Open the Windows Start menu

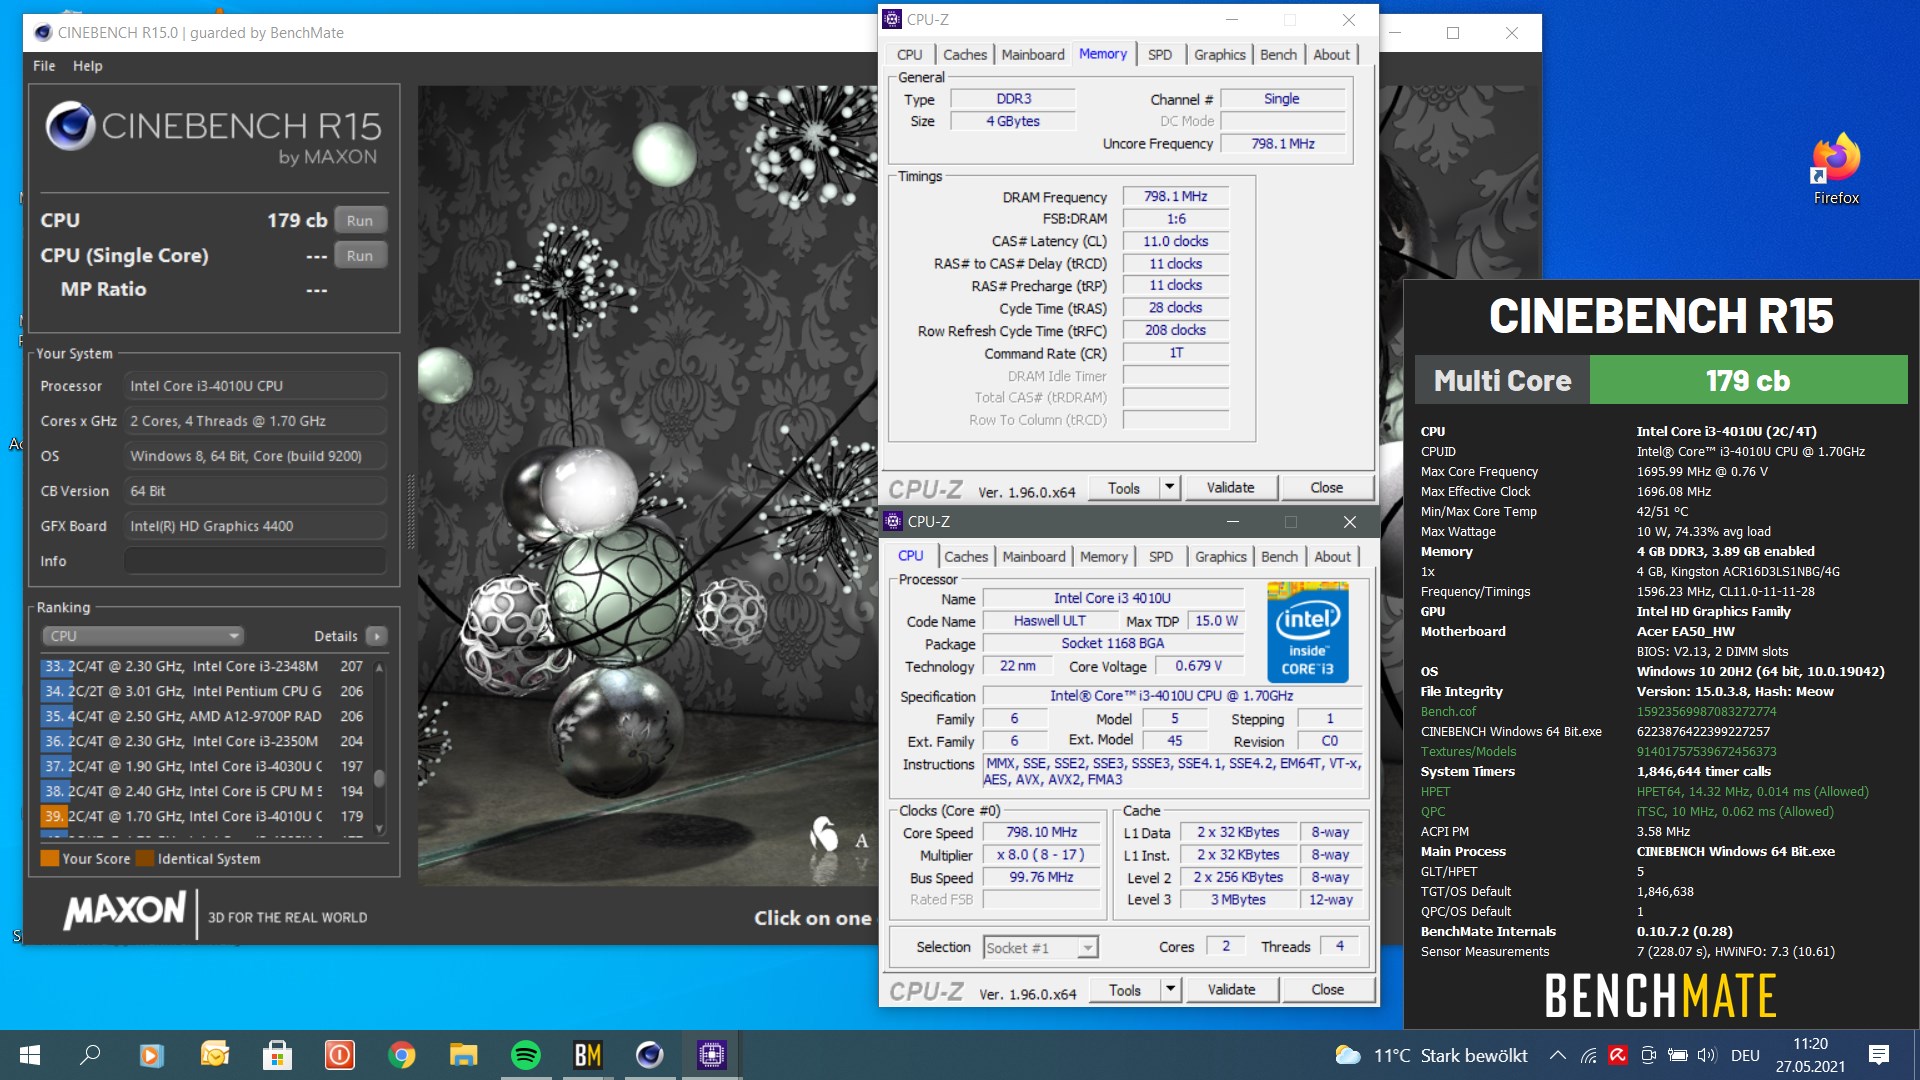30,1055
